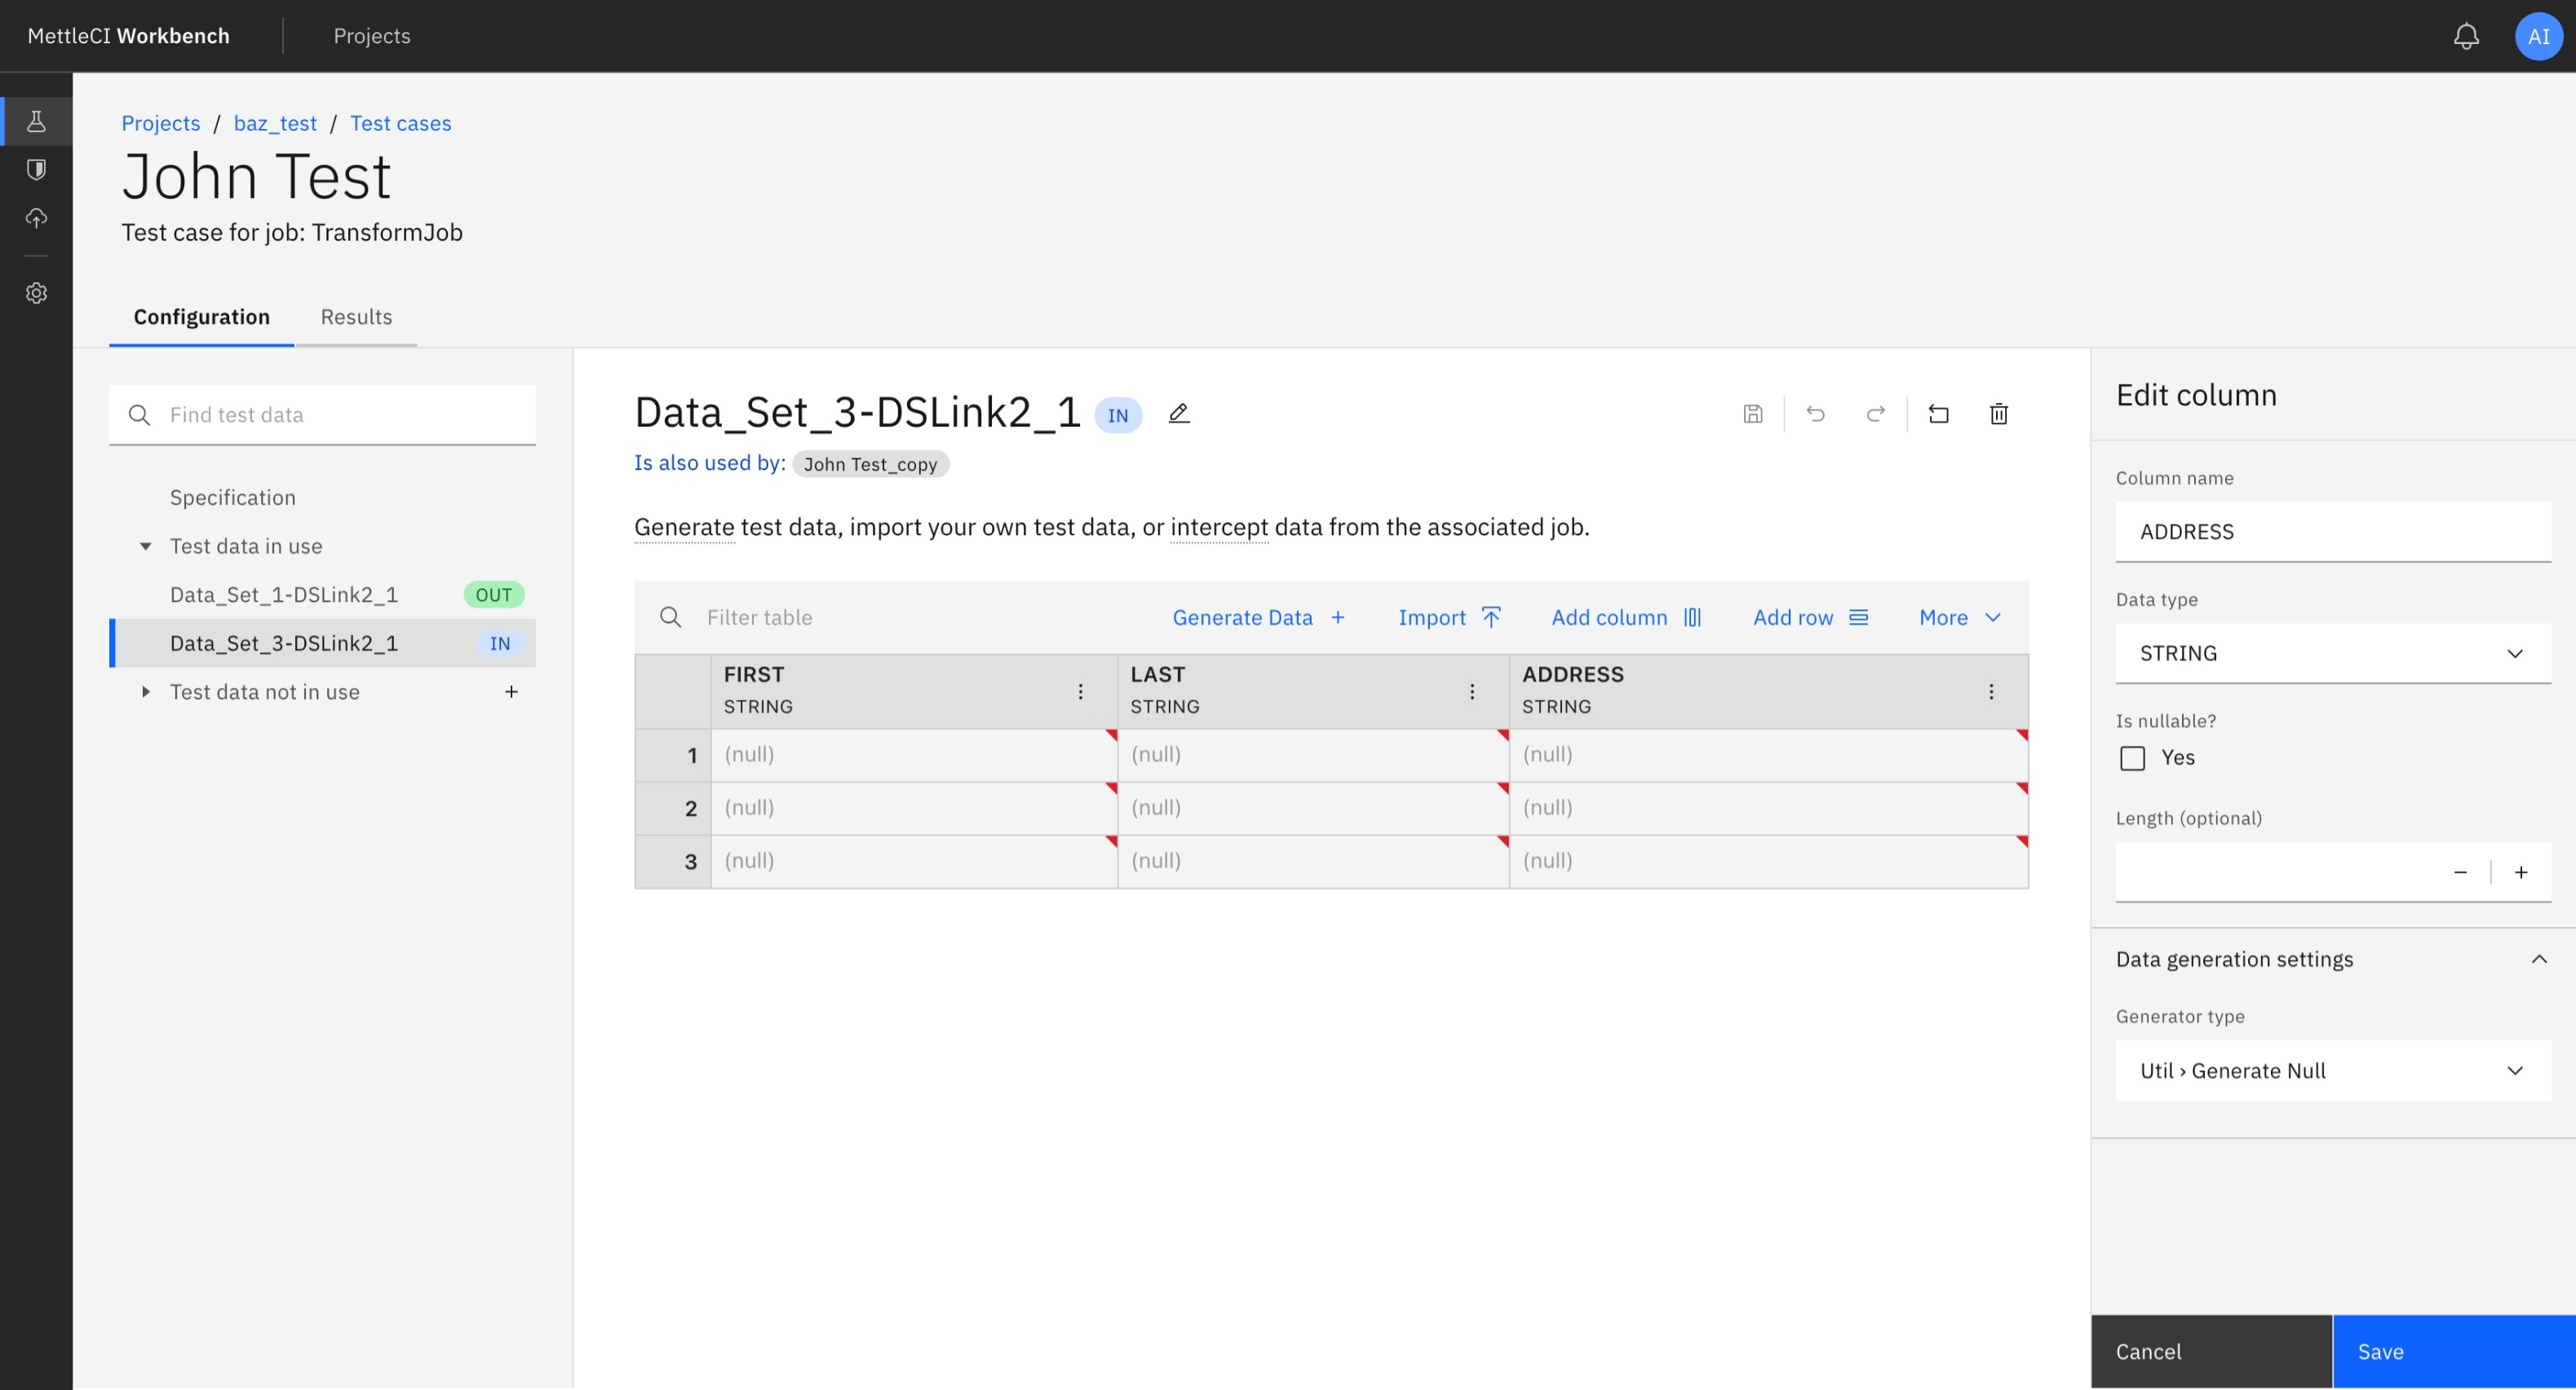This screenshot has height=1390, width=2576.
Task: Open notifications via the bell icon
Action: [x=2466, y=36]
